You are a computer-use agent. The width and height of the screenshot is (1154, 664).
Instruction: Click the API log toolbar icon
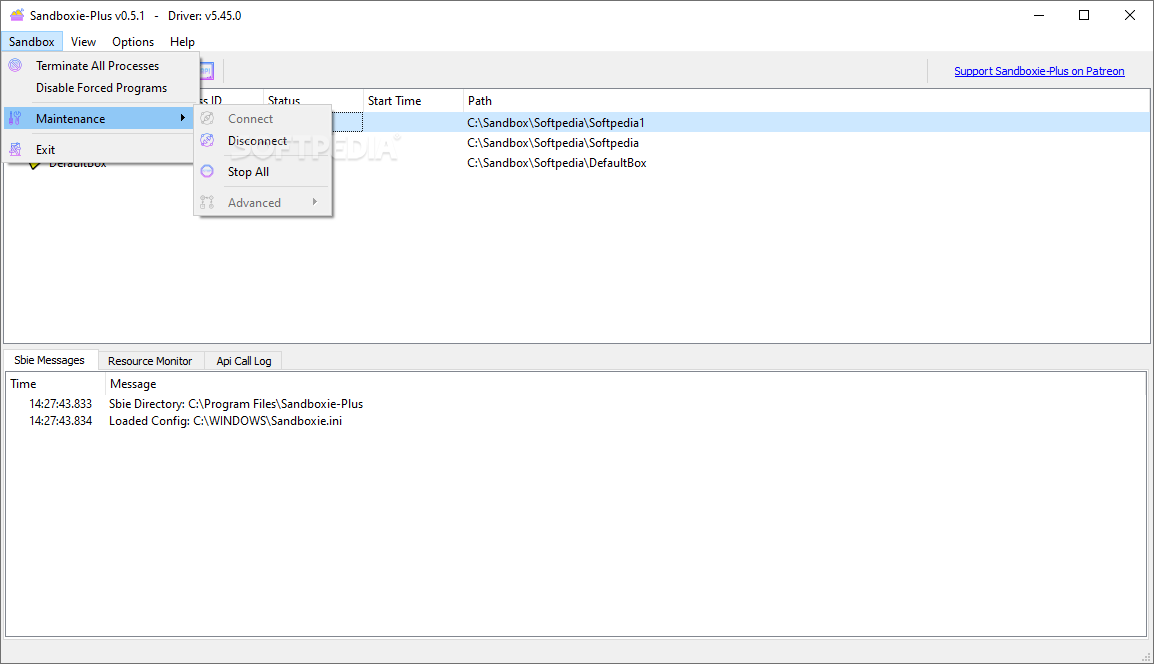point(207,71)
